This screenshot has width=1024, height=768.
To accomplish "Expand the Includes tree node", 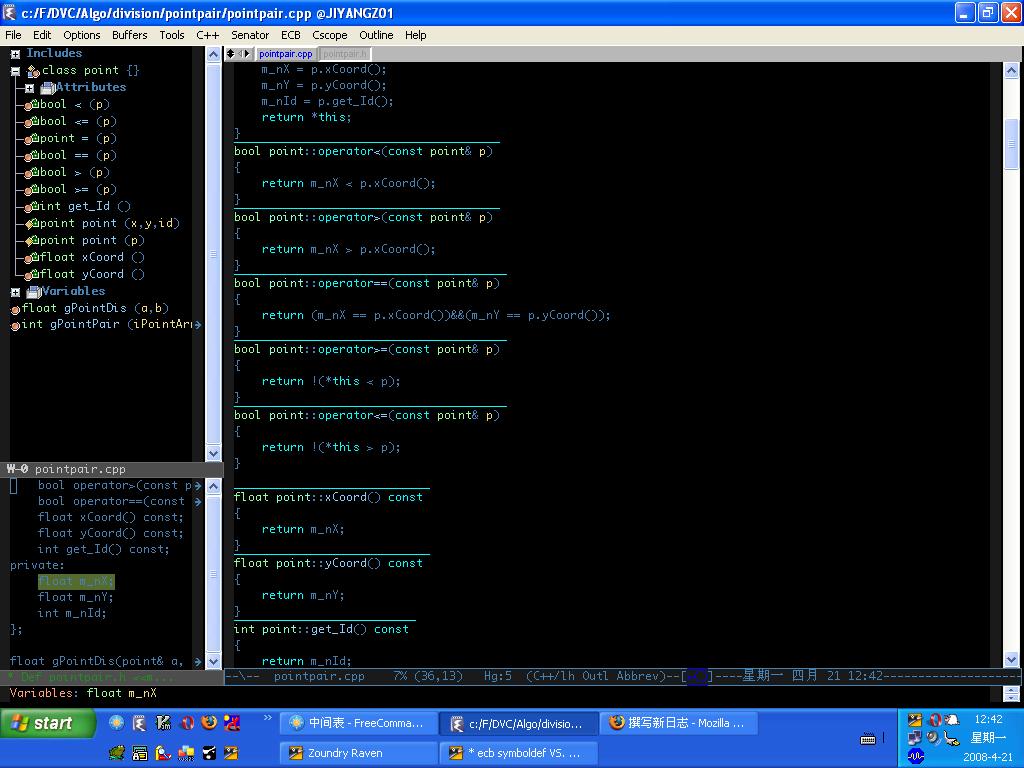I will click(15, 54).
